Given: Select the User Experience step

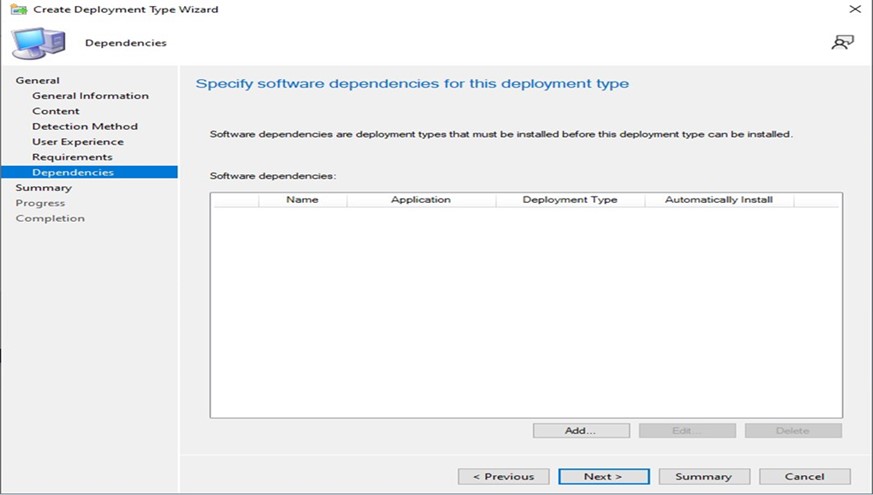Looking at the screenshot, I should (78, 142).
